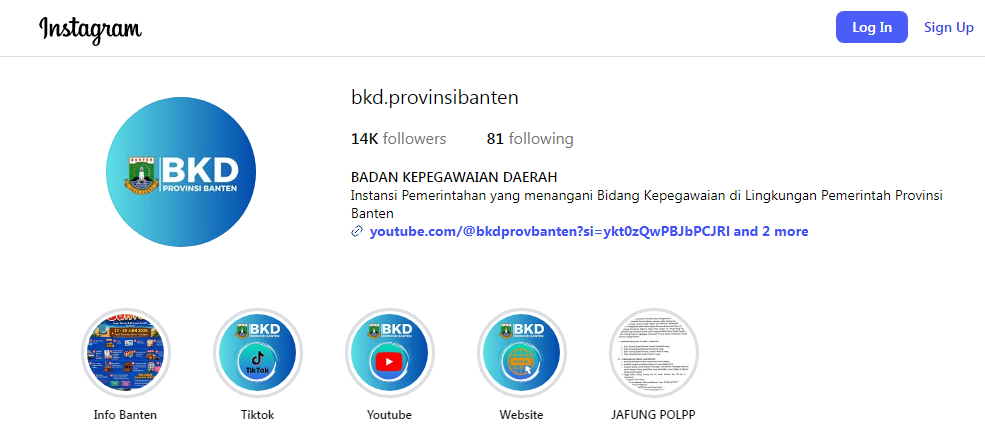The height and width of the screenshot is (448, 985).
Task: Select the BADAN KEPEGAWAIAN DAERAH heading
Action: point(454,177)
